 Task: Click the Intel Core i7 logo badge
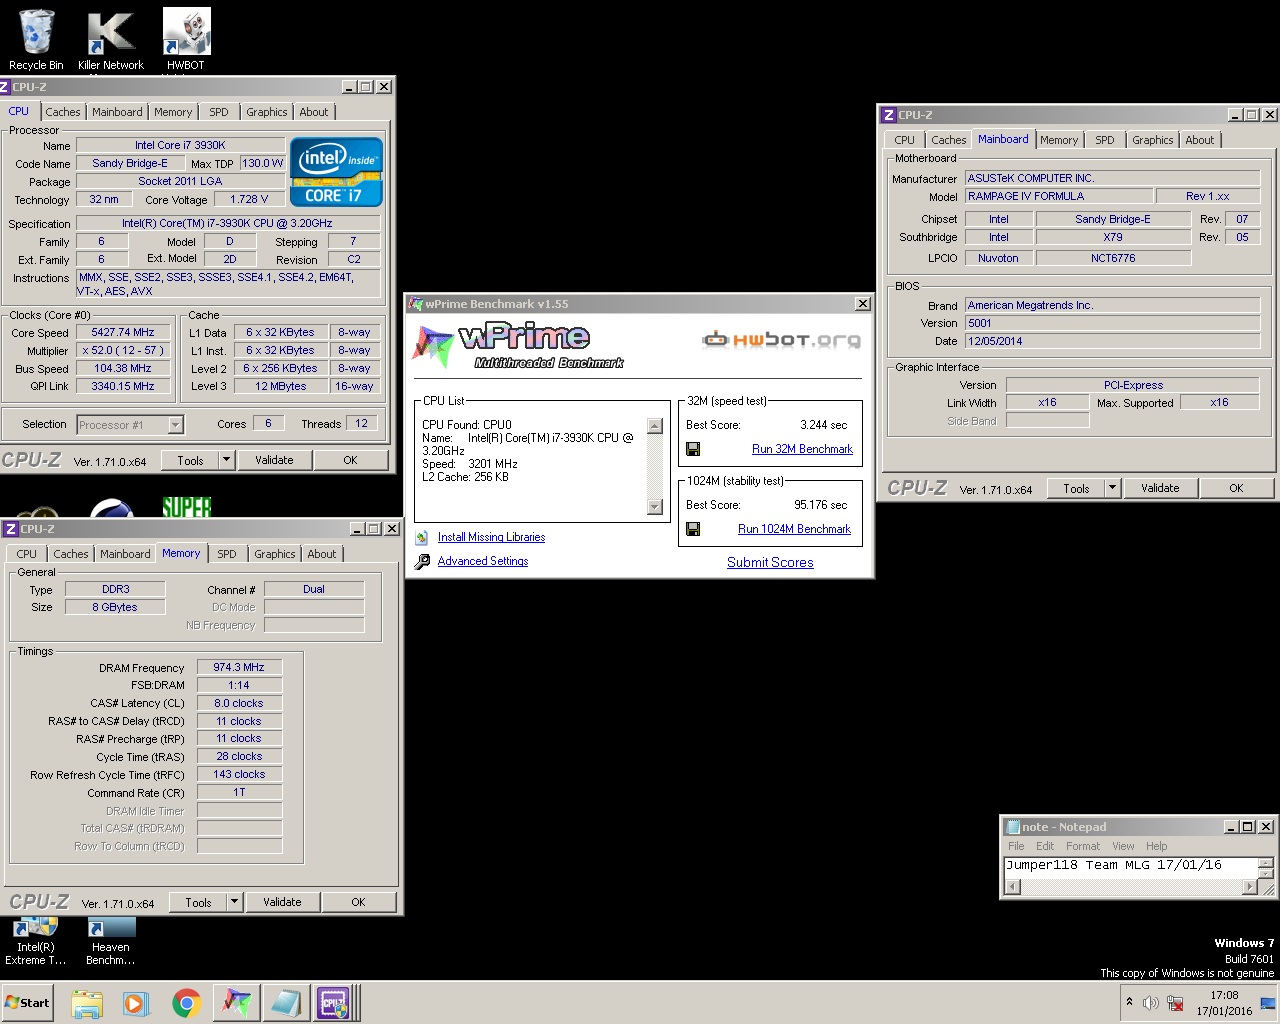tap(337, 171)
